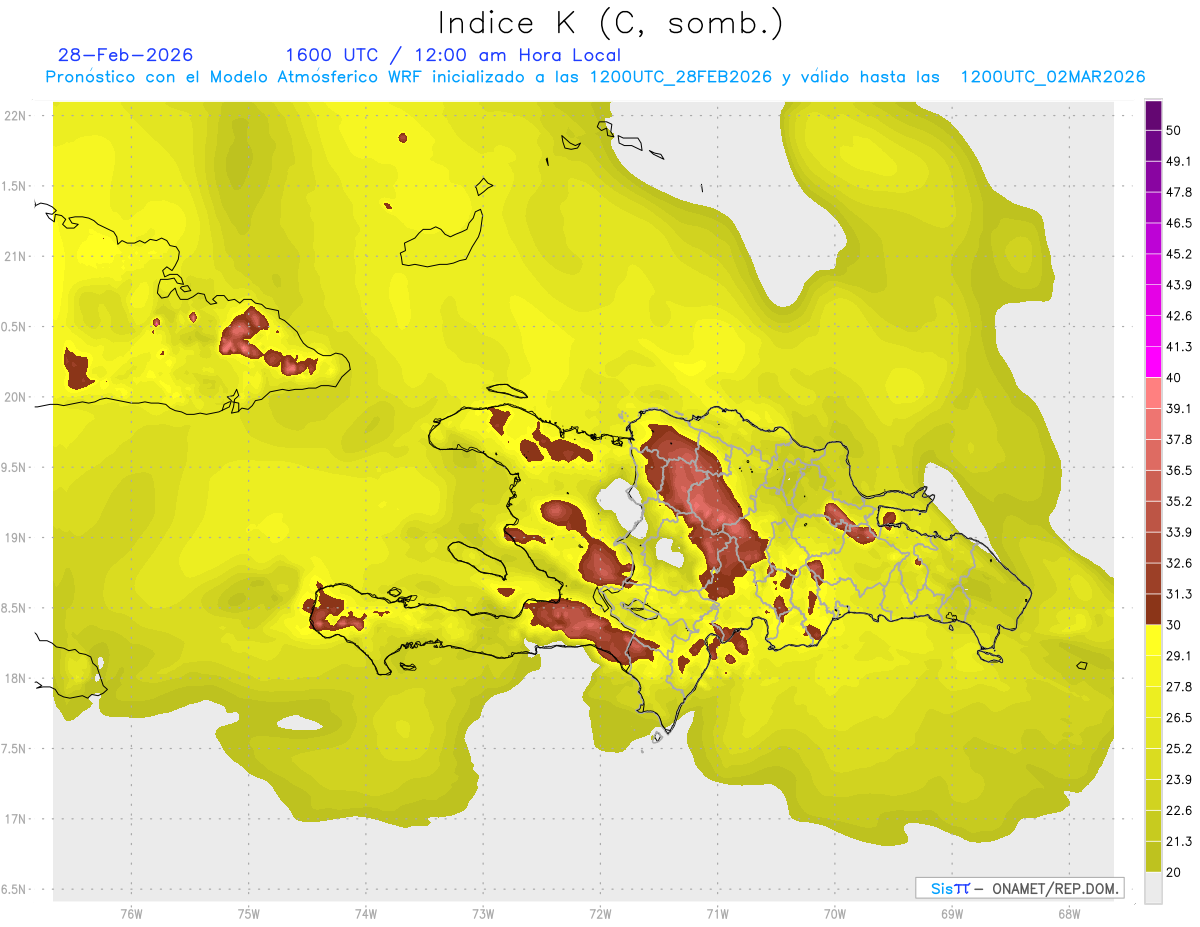The width and height of the screenshot is (1200, 927).
Task: Click the '71W' longitude label
Action: pyautogui.click(x=717, y=912)
